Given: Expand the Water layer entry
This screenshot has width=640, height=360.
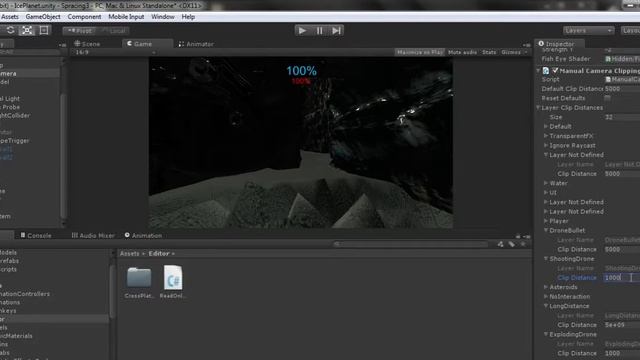Looking at the screenshot, I should (x=546, y=183).
